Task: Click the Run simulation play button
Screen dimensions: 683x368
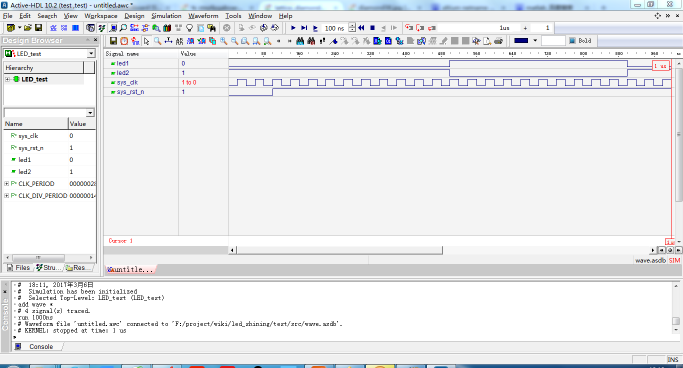Action: point(293,28)
